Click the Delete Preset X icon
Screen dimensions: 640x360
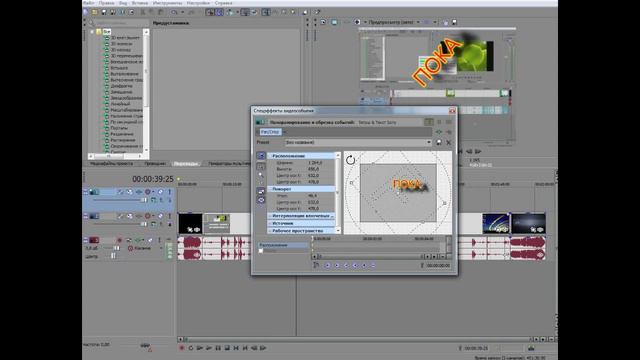(x=449, y=142)
